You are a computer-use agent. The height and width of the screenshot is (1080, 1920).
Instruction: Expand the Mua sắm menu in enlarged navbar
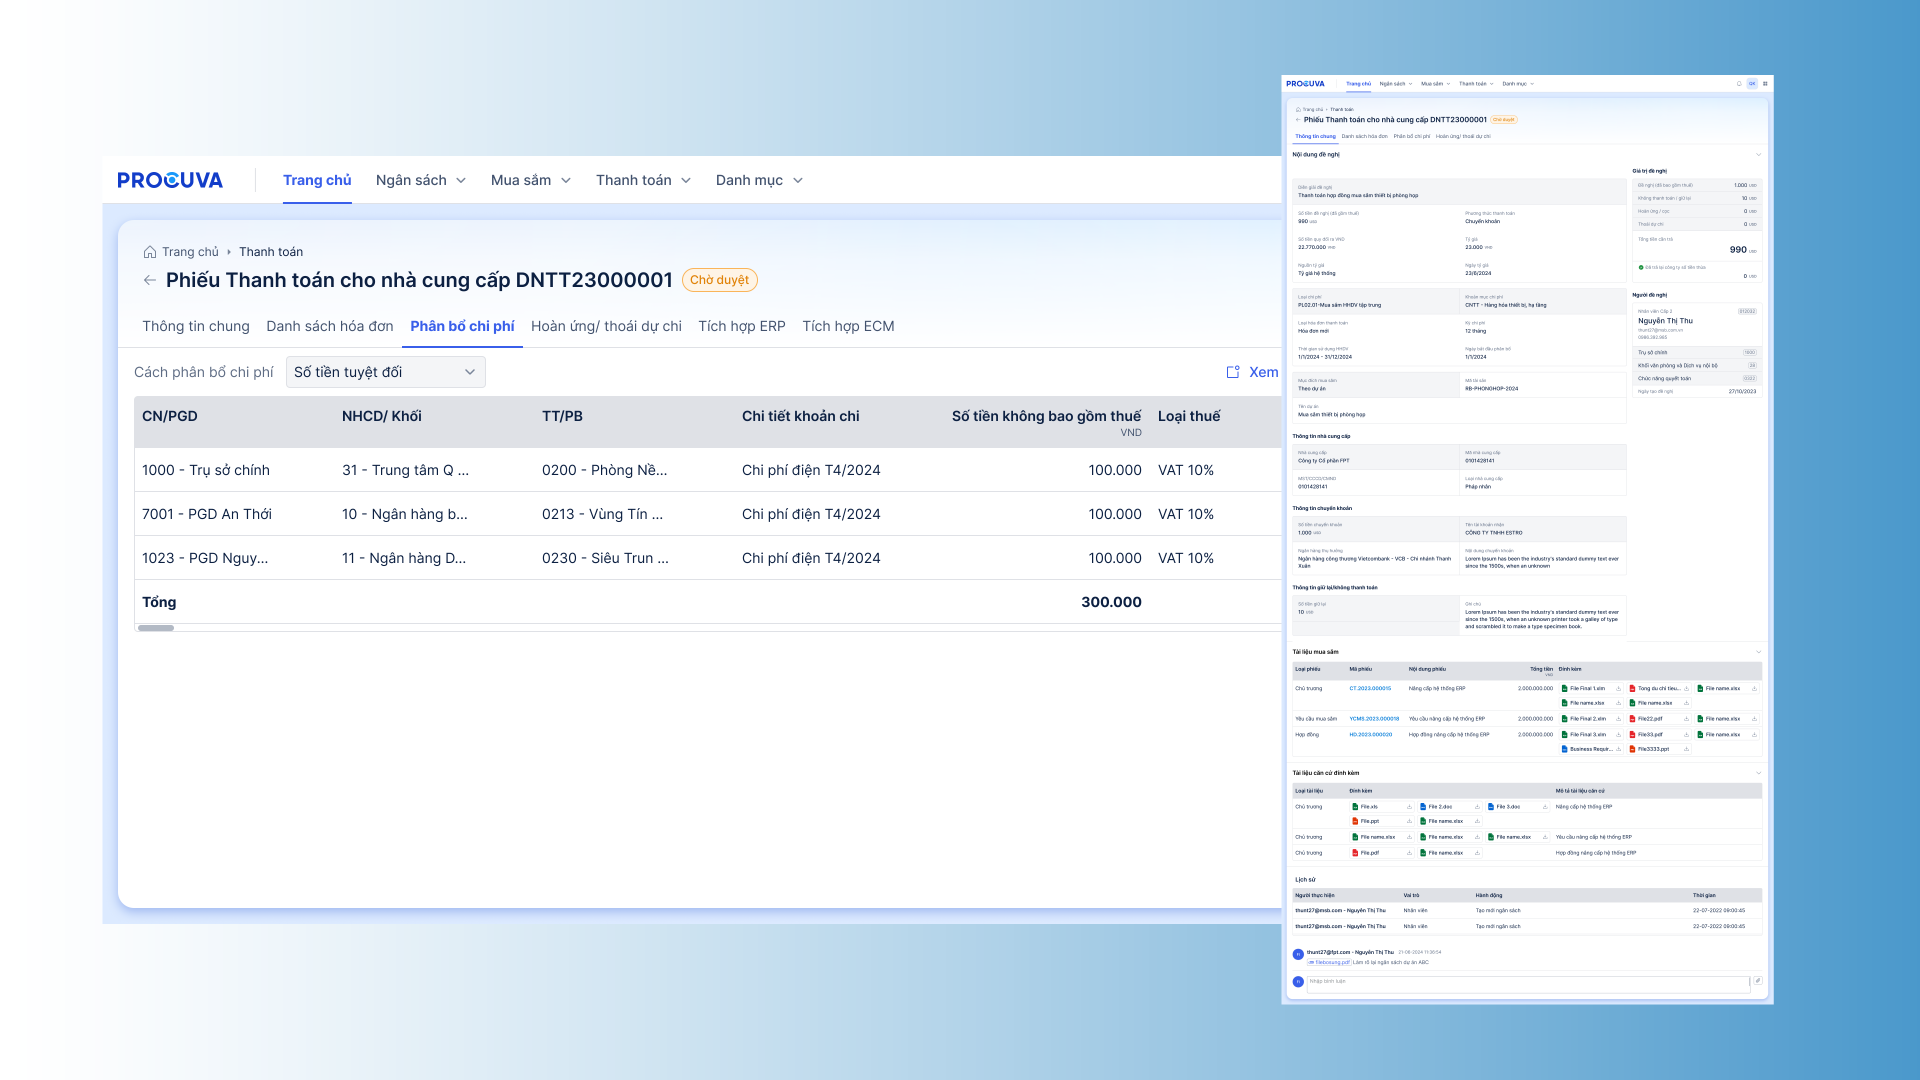[531, 180]
